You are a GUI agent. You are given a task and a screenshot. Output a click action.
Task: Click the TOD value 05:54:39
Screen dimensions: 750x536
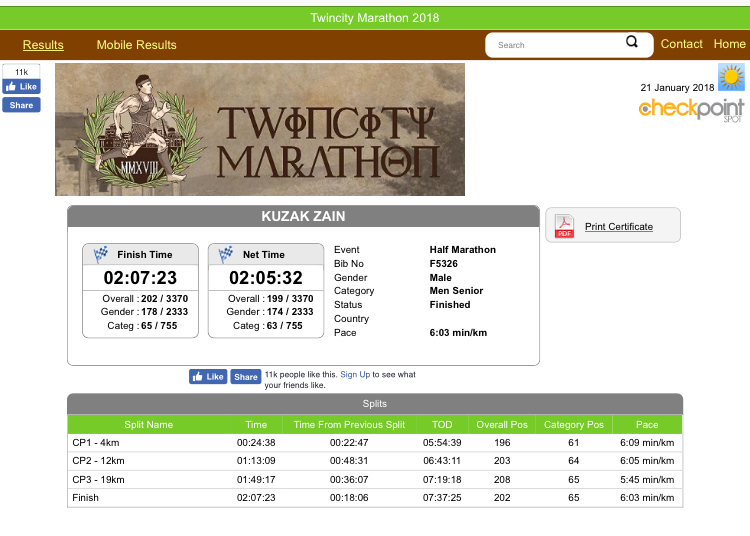[442, 443]
